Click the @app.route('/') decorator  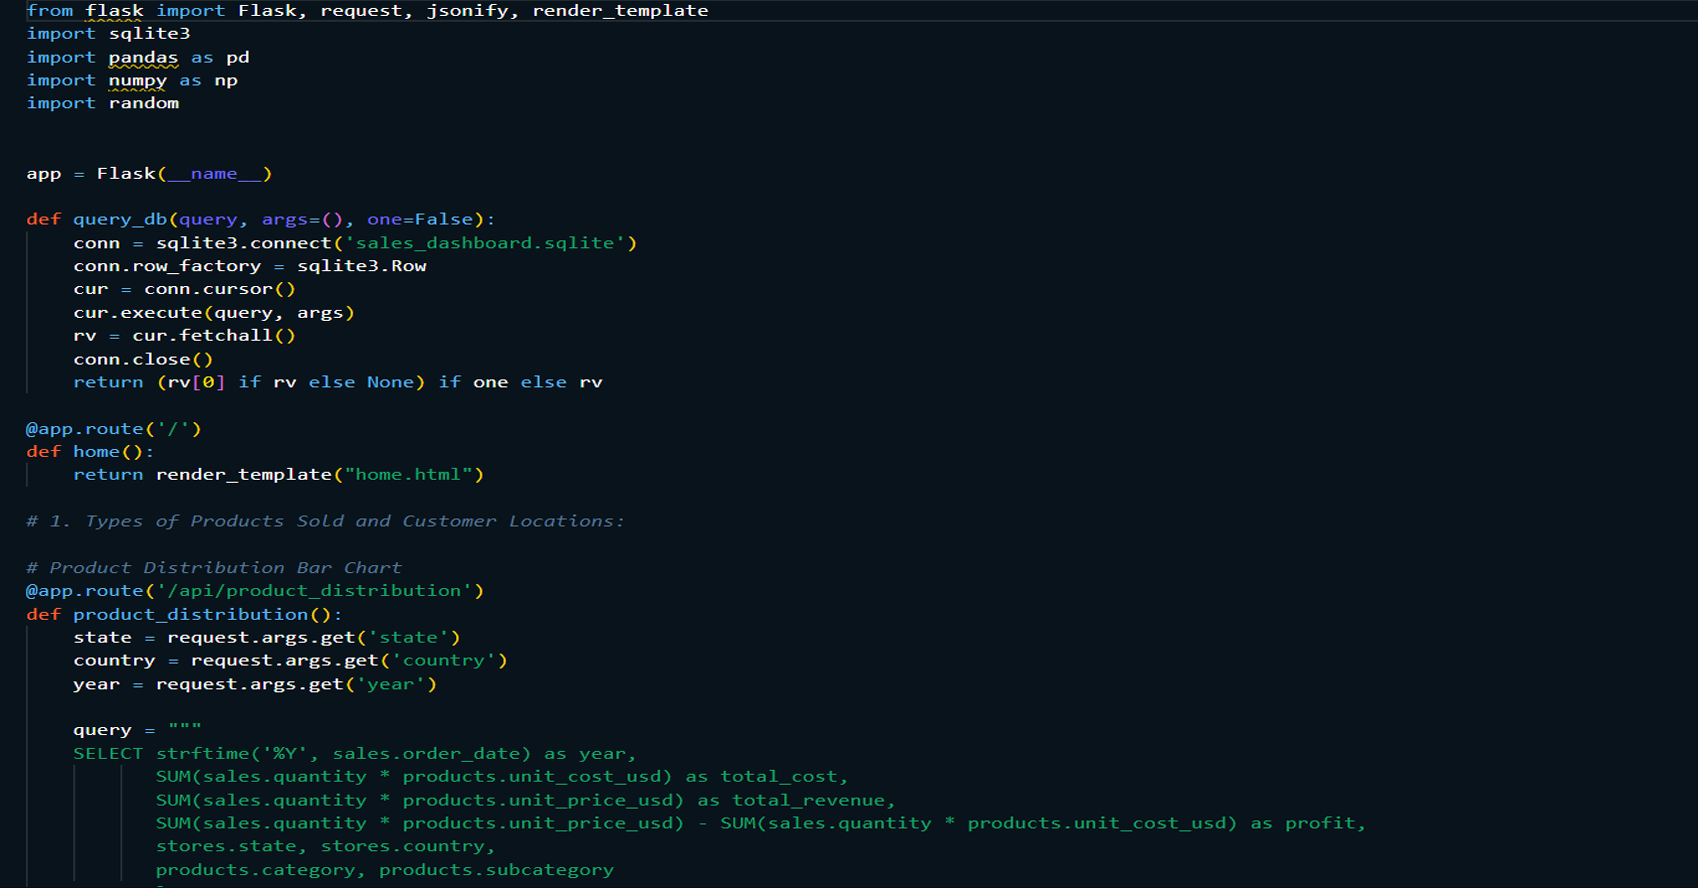coord(113,429)
